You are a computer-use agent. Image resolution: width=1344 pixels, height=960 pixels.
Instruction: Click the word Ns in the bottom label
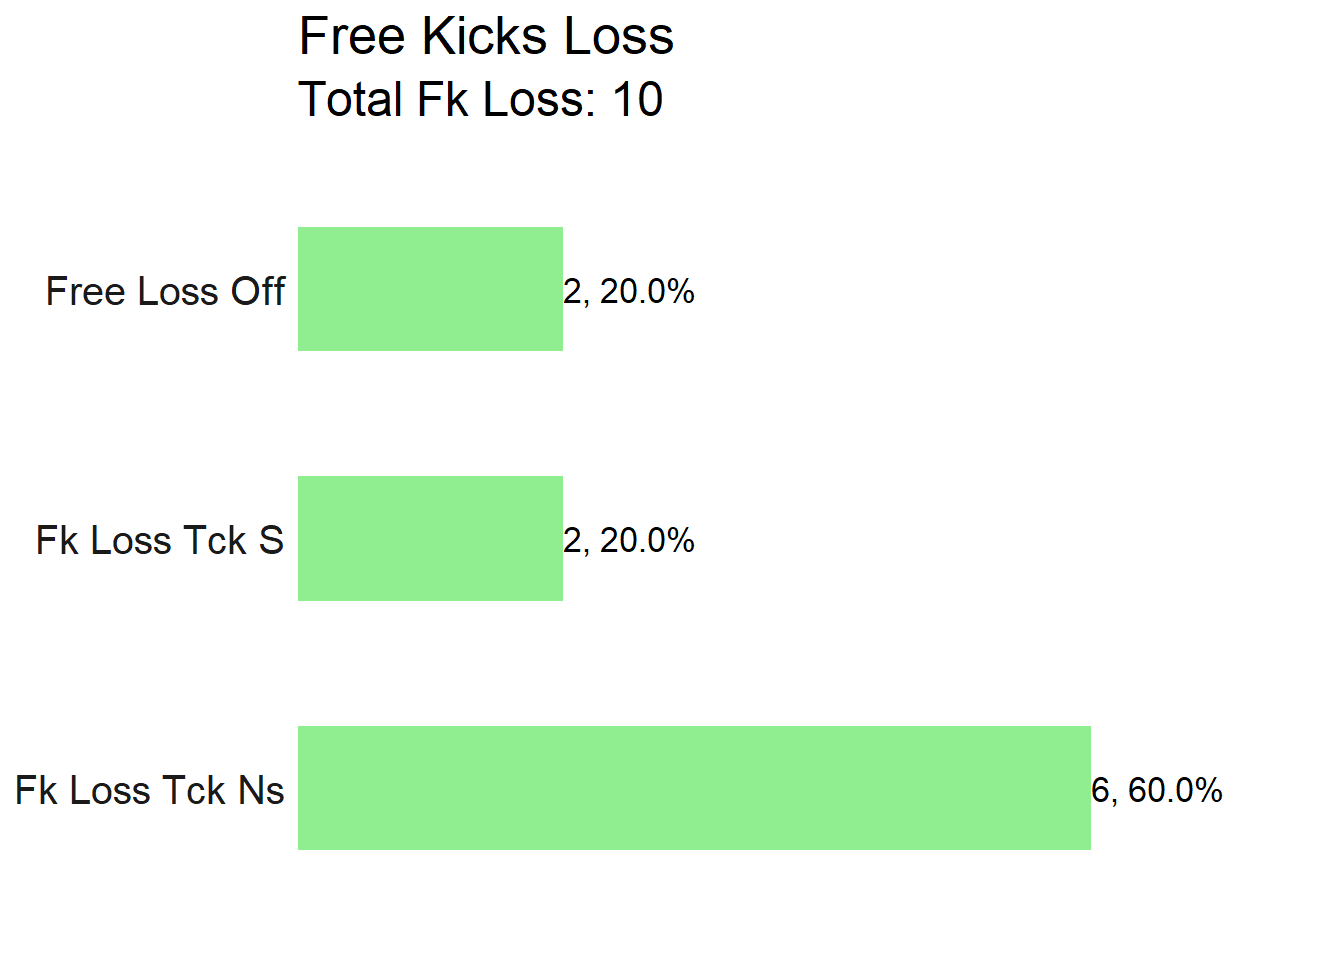point(261,790)
